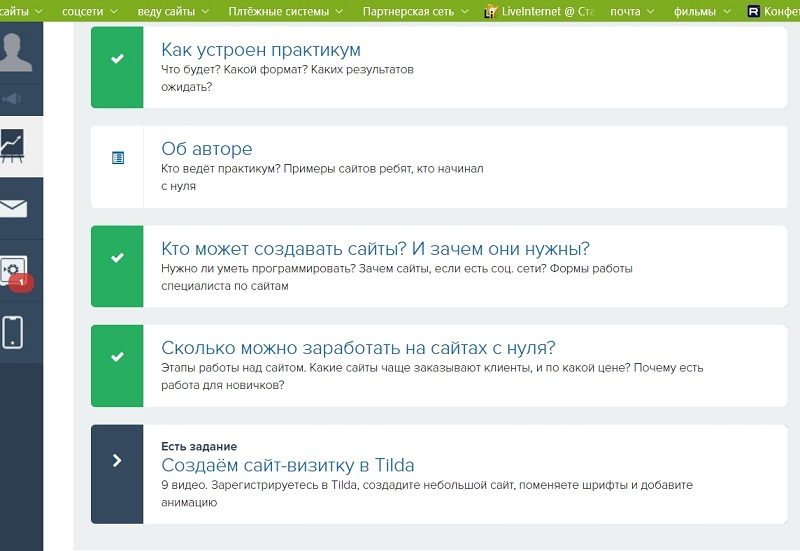The width and height of the screenshot is (800, 551).
Task: Expand the 'Партнерская сеть' bookmarks folder
Action: (x=415, y=11)
